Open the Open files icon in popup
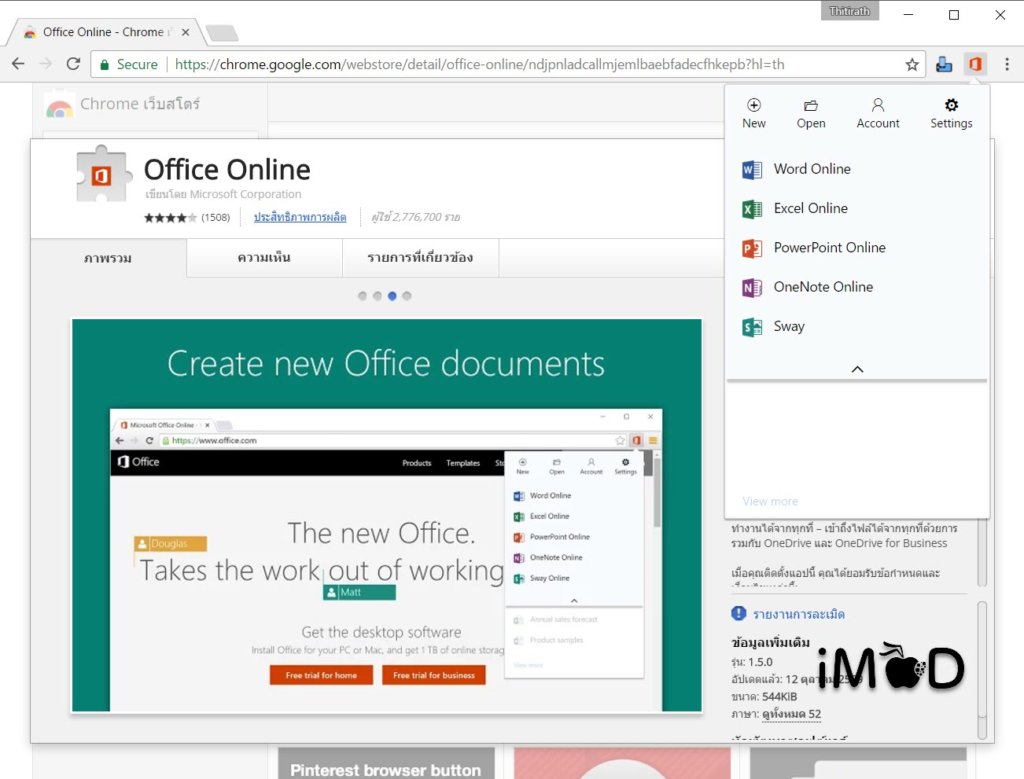 click(x=811, y=113)
